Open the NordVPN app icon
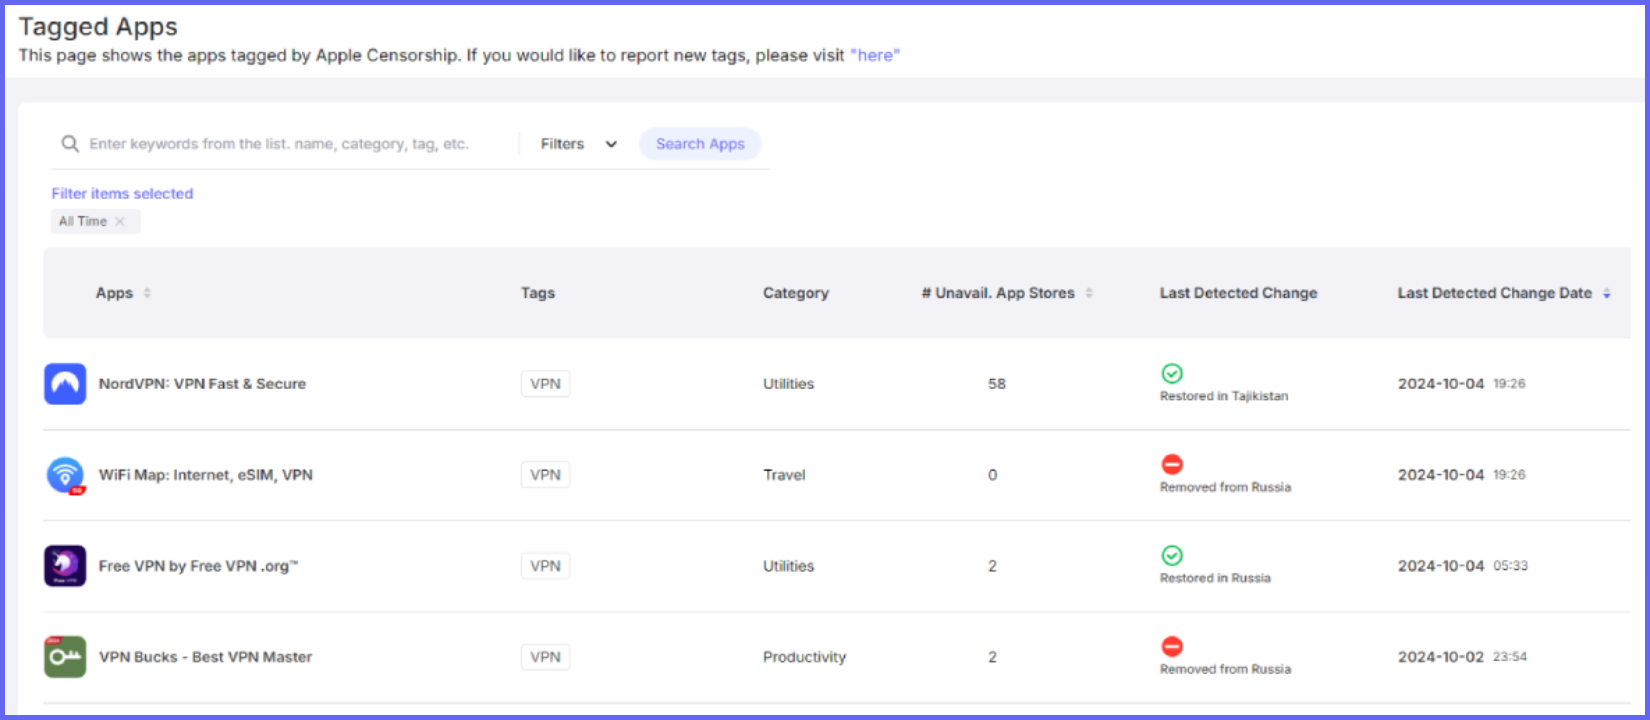 [x=65, y=384]
